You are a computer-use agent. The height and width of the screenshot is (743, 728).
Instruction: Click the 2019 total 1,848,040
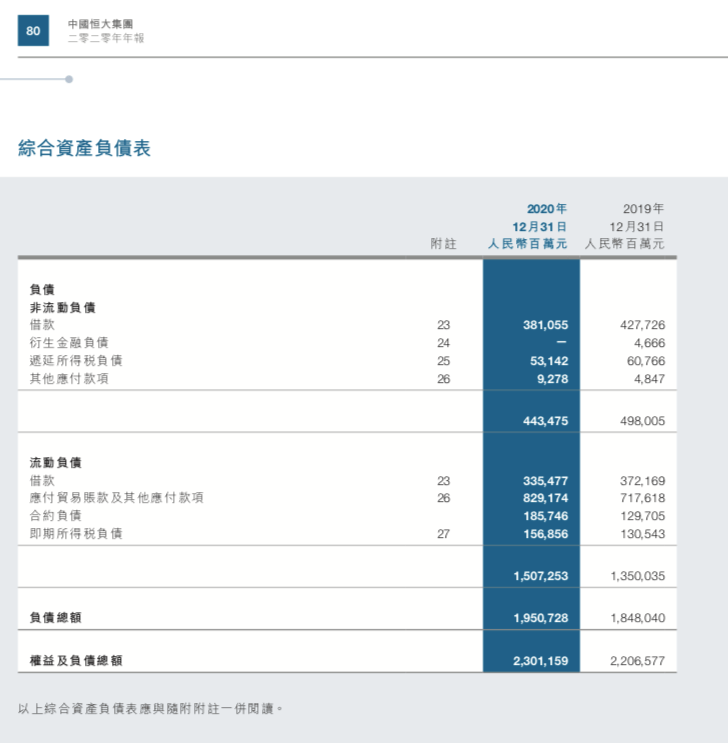tap(637, 619)
